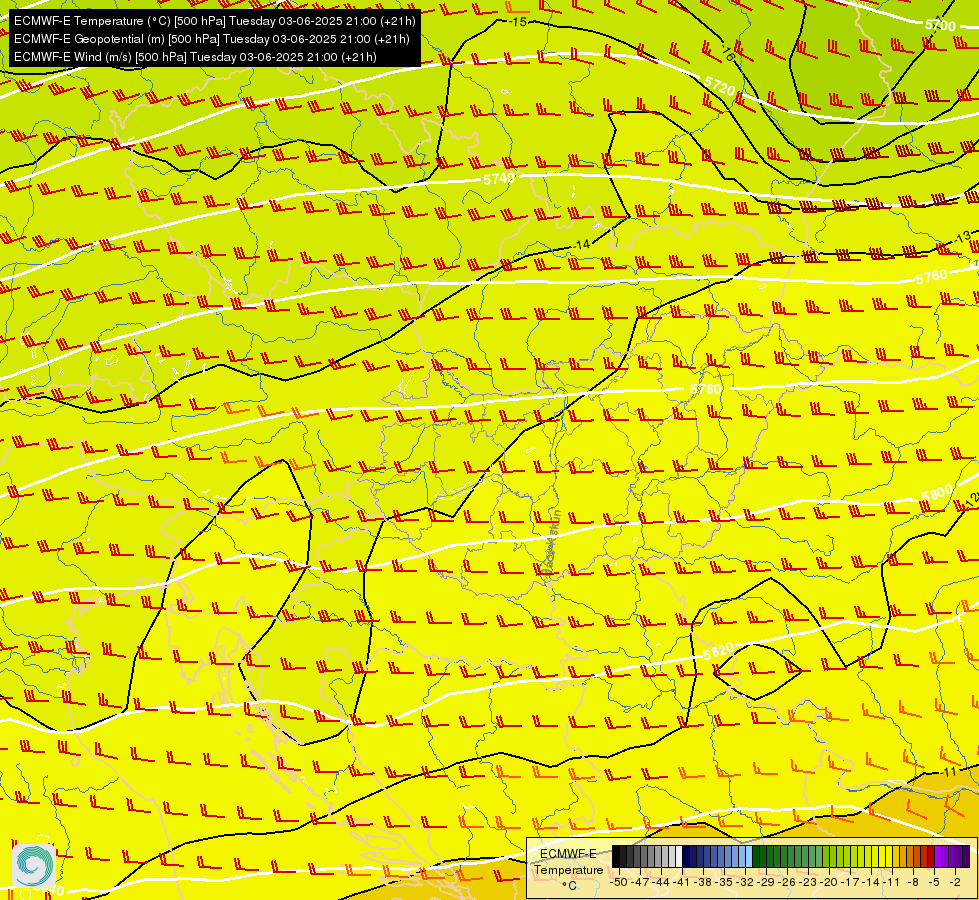Screen dimensions: 979x900
Task: Click the -32 tick label in the legend
Action: pyautogui.click(x=745, y=882)
